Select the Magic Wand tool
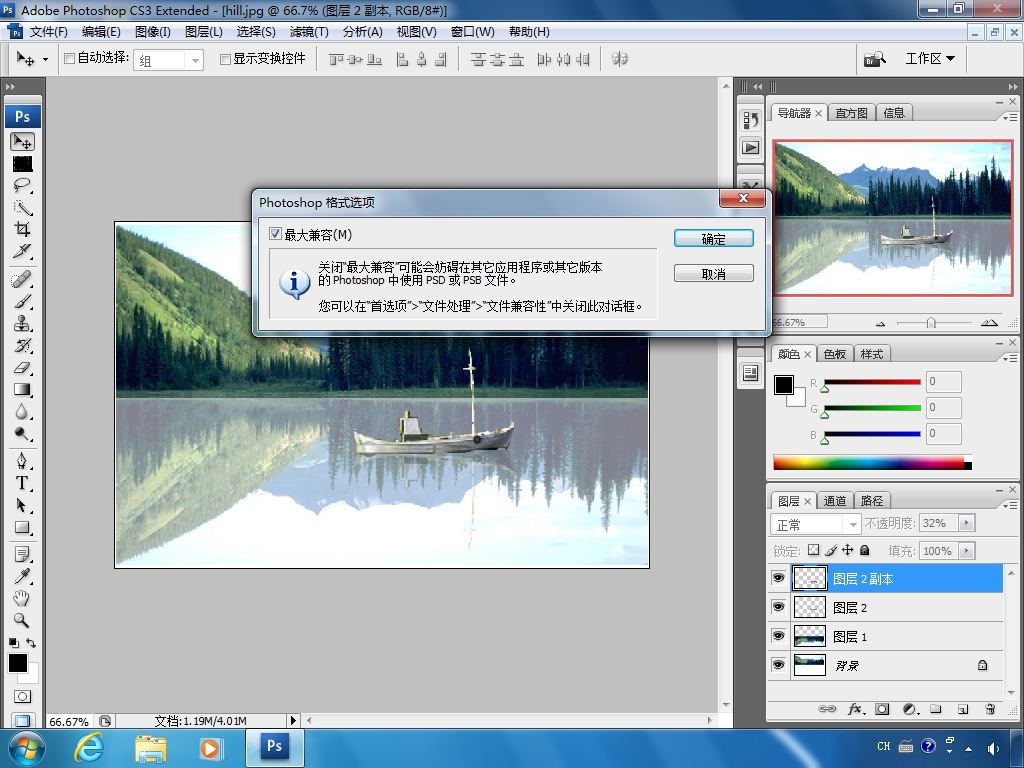1024x768 pixels. click(x=23, y=208)
